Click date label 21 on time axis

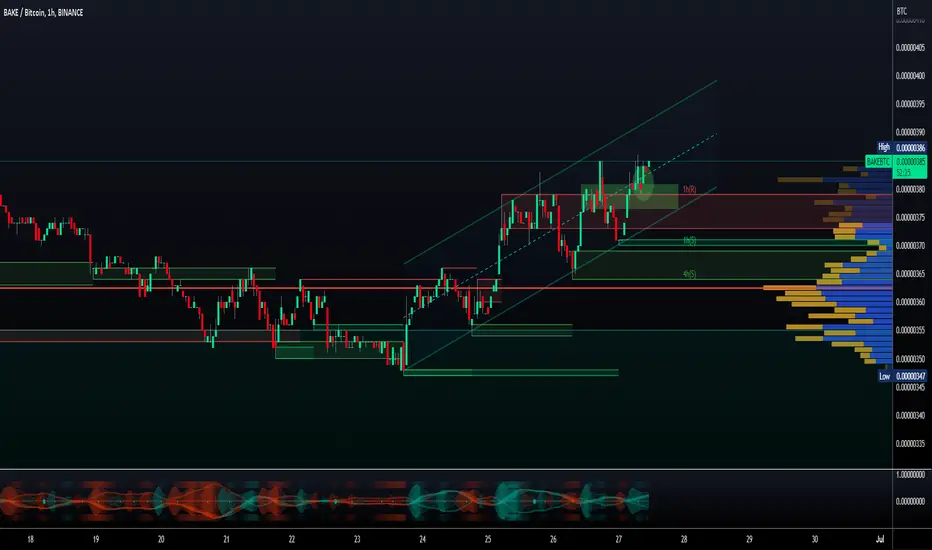[226, 540]
